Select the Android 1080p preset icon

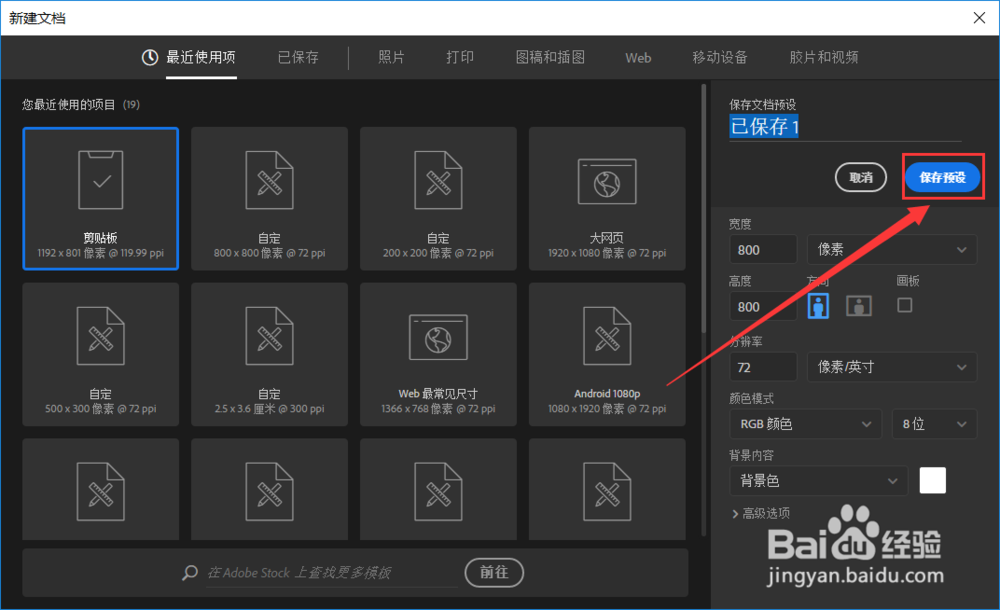click(607, 337)
